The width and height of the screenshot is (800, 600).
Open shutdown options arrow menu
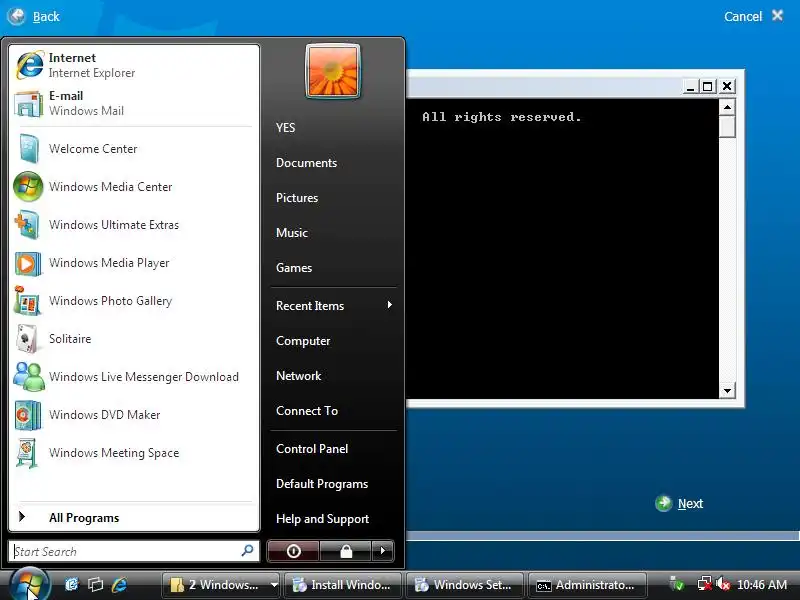(x=383, y=551)
